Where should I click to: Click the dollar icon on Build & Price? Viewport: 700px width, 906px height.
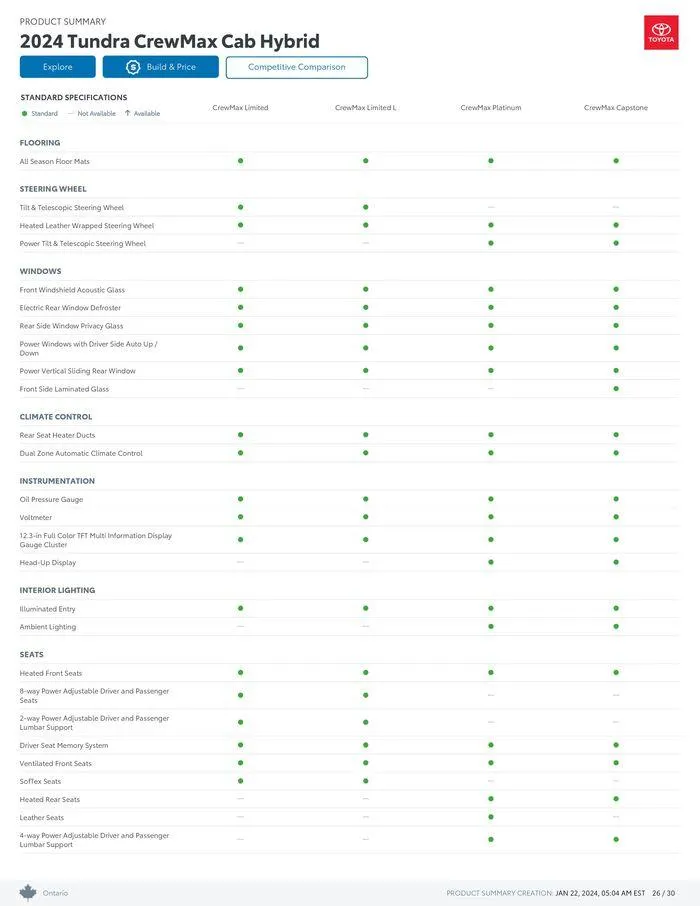133,67
